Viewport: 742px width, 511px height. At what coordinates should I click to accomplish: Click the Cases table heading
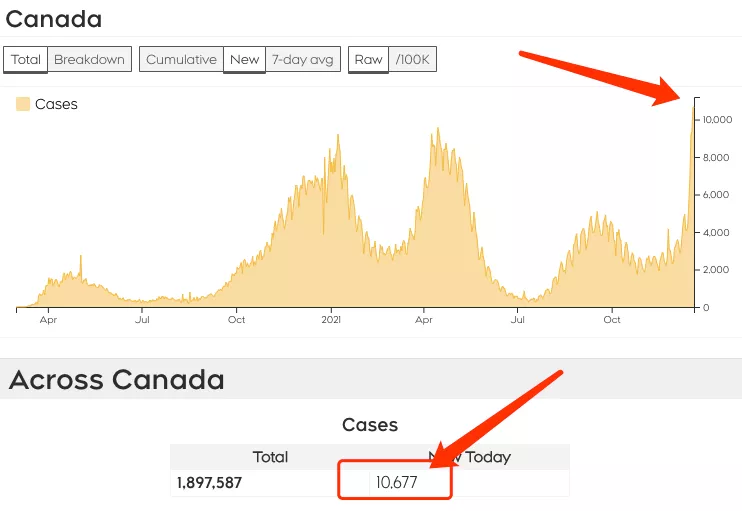pyautogui.click(x=370, y=425)
